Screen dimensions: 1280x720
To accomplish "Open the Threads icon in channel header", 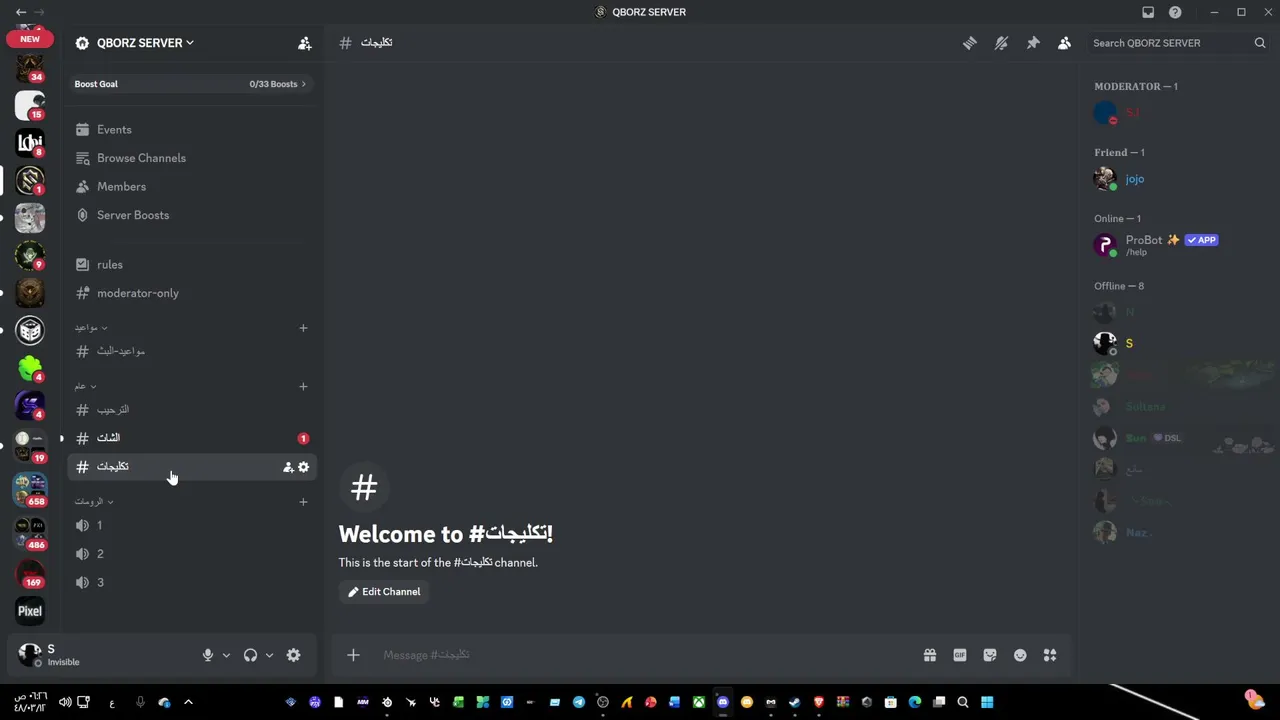I will click(x=969, y=43).
